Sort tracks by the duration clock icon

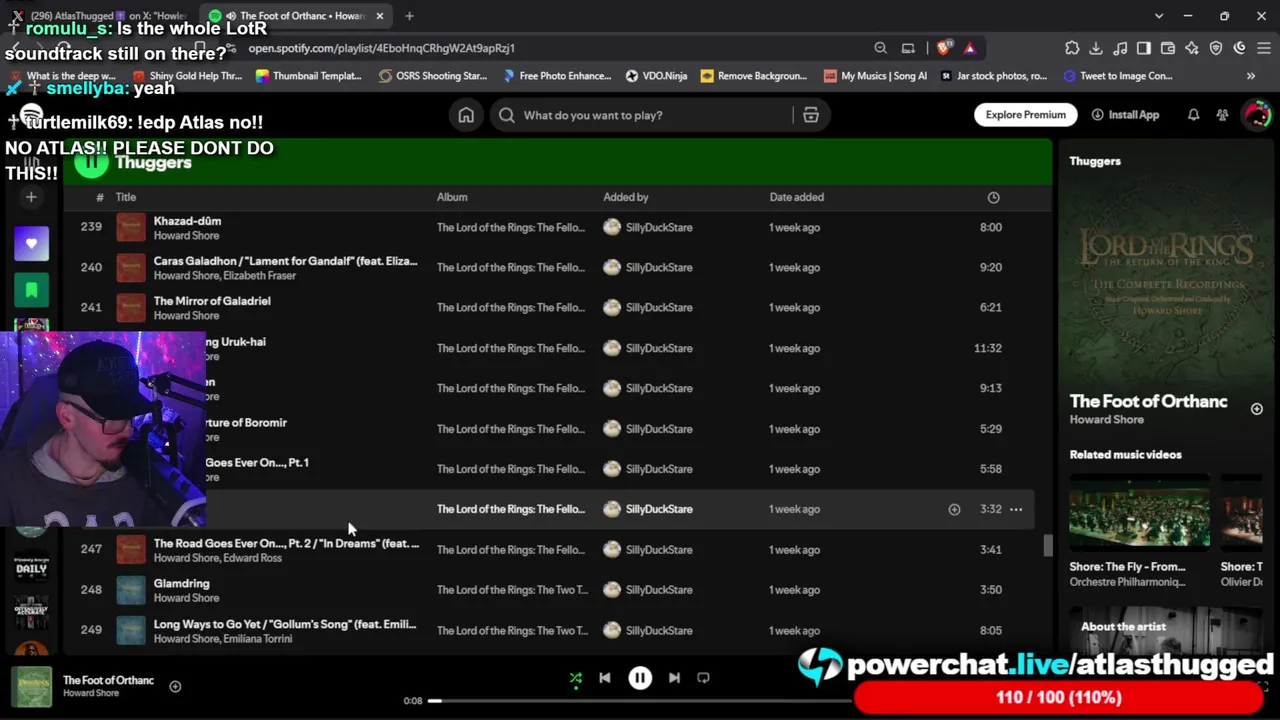(993, 197)
